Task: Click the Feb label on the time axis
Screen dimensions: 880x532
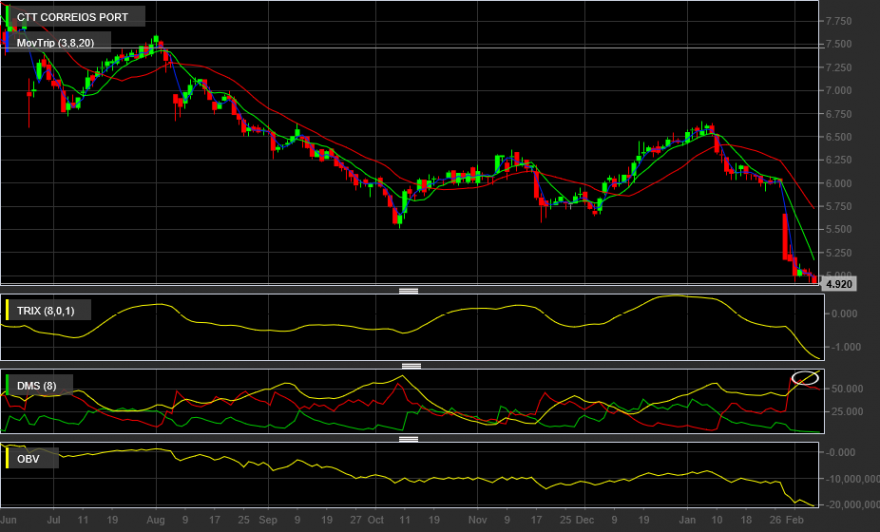Action: pos(794,520)
